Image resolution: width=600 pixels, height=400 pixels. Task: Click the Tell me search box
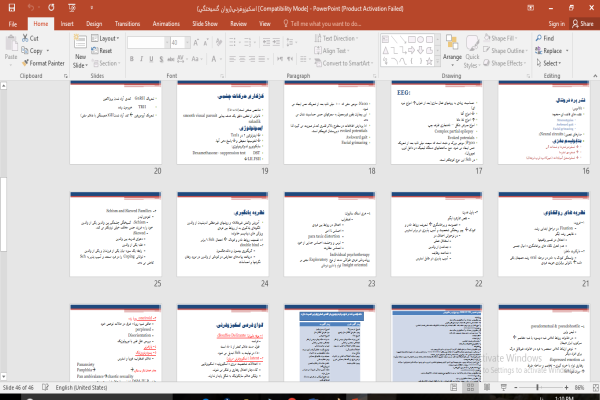[x=322, y=24]
